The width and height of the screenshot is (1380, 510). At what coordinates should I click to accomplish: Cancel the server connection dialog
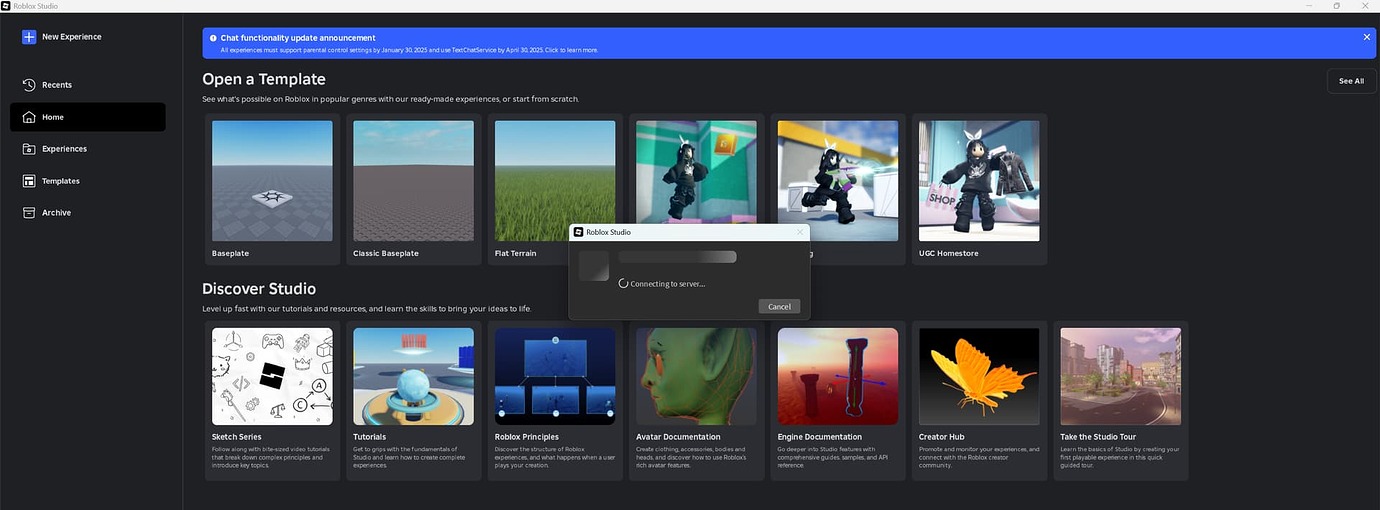(x=779, y=306)
